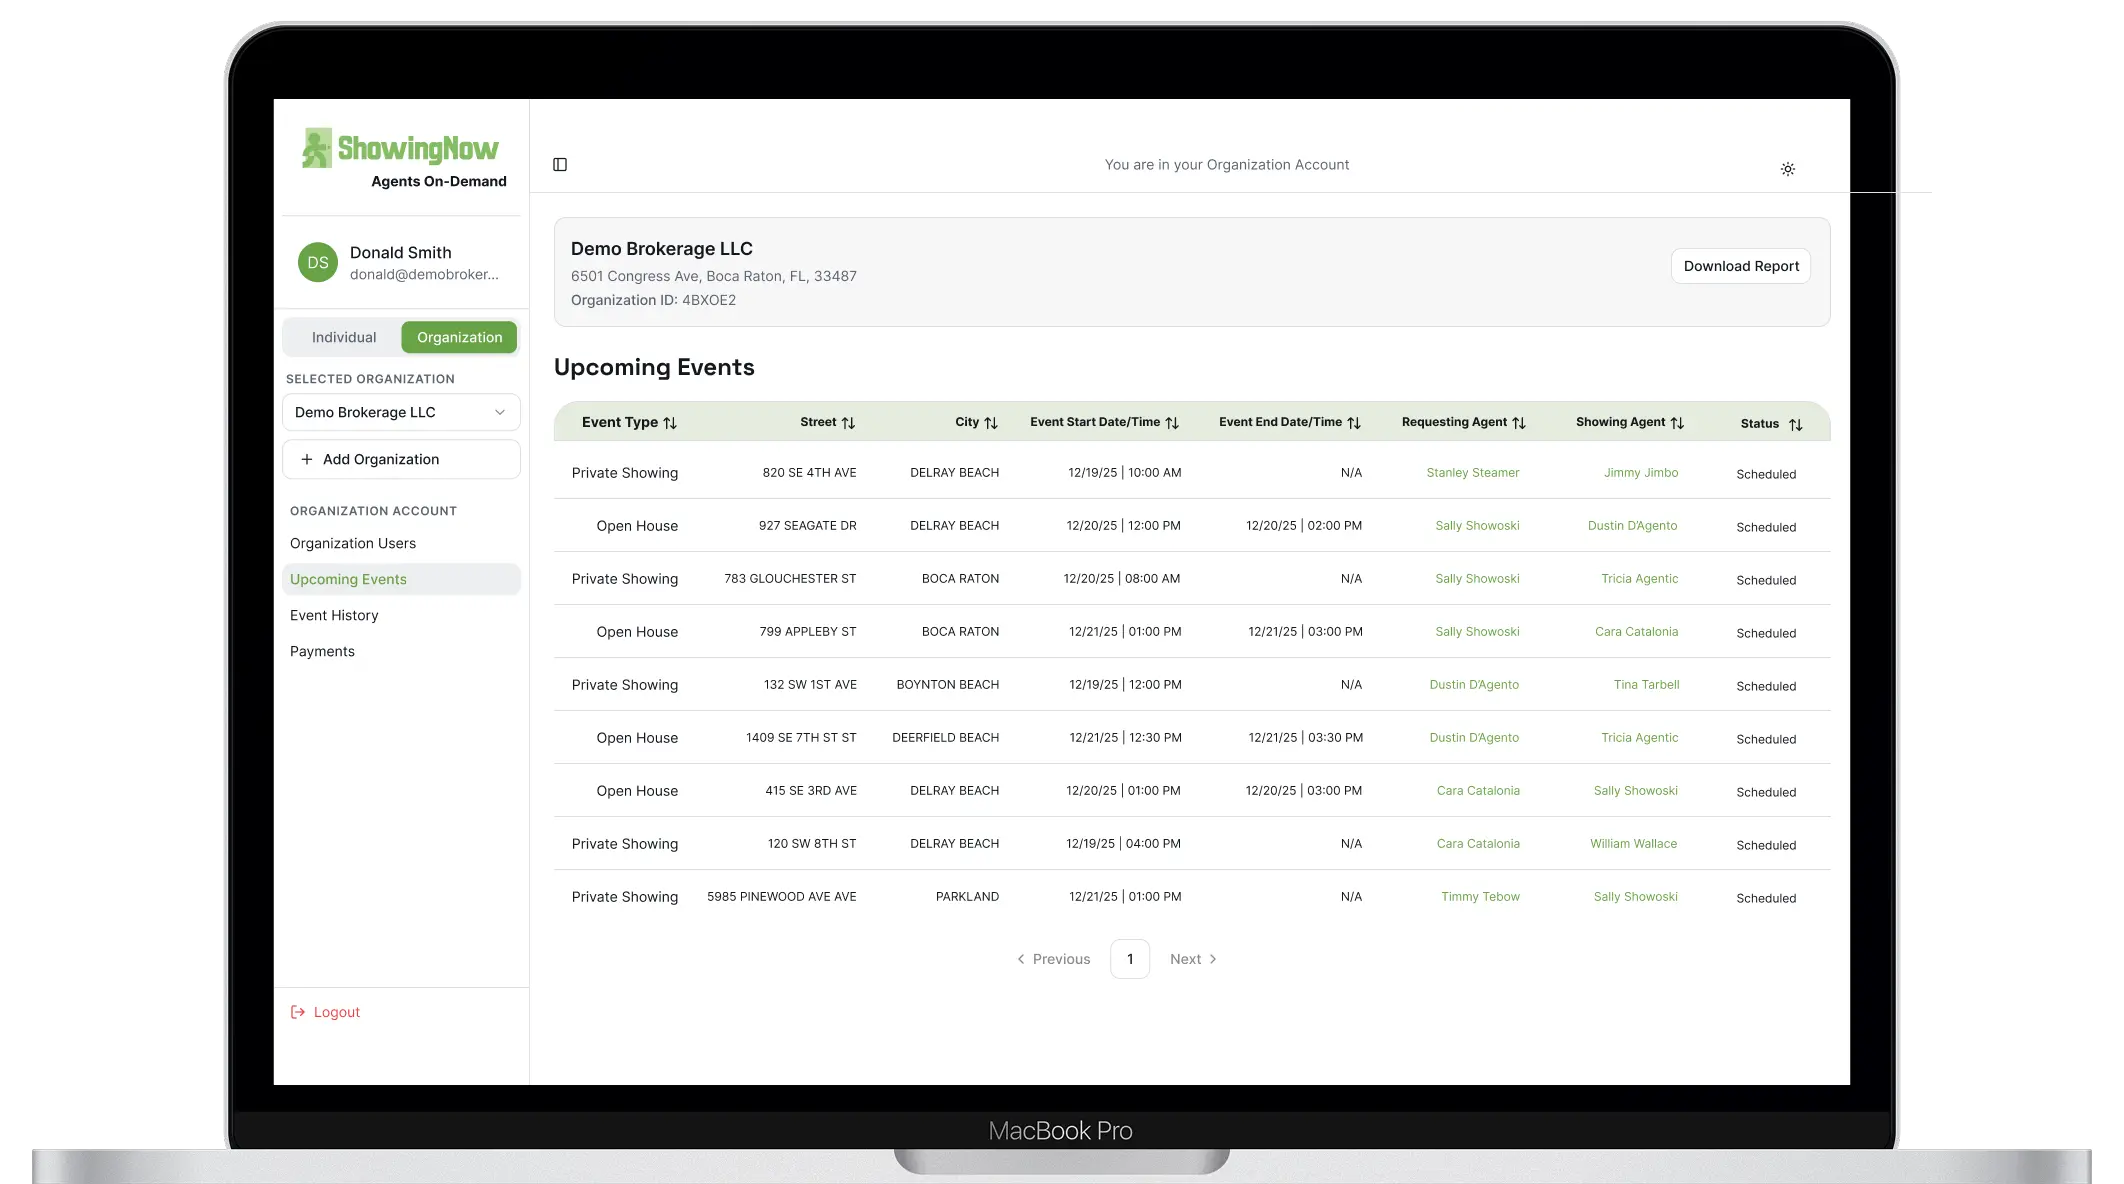Click the Download Report button

1740,266
